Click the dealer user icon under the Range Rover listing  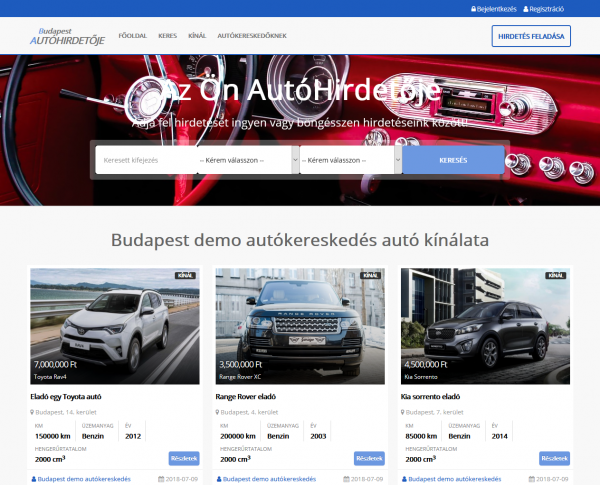pos(219,479)
